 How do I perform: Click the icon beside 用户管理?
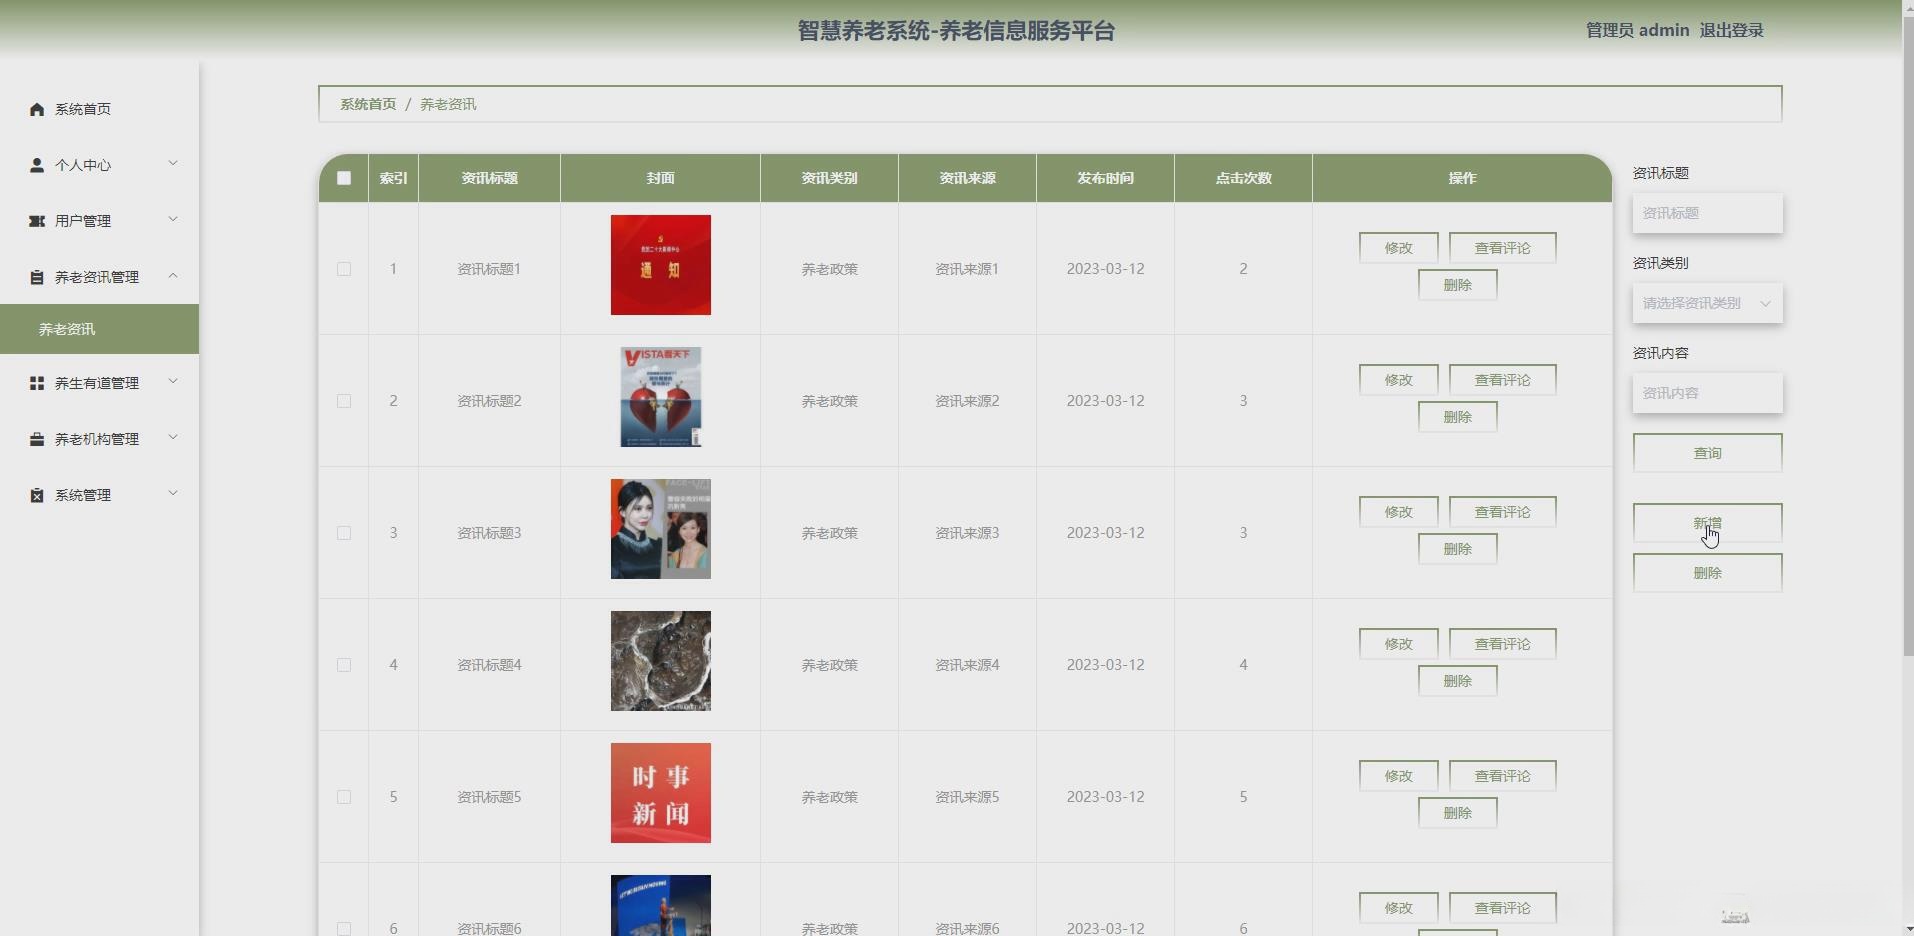coord(37,221)
